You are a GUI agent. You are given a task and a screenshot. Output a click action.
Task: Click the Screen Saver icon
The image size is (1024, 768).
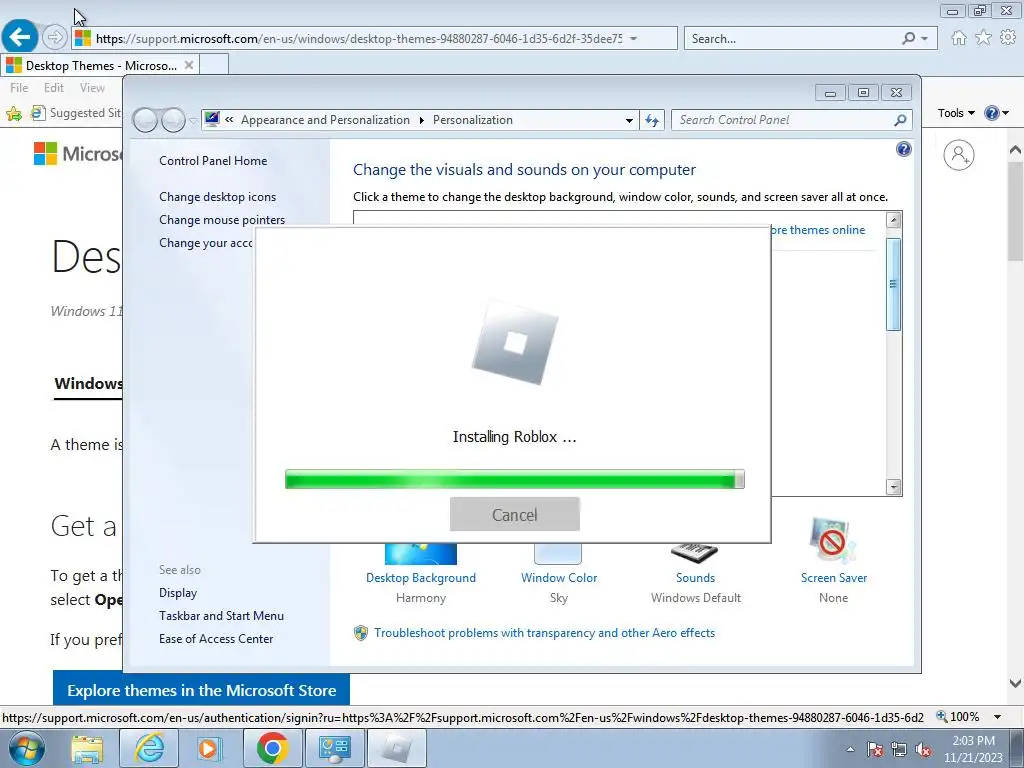pos(832,541)
